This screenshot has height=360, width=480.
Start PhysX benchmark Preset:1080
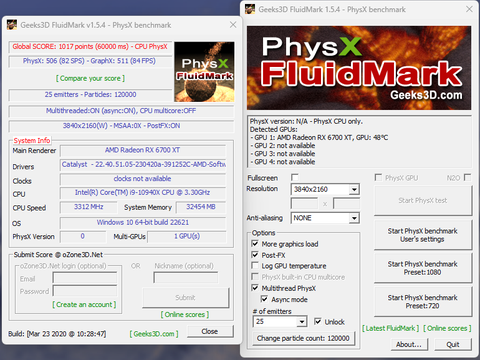[423, 268]
